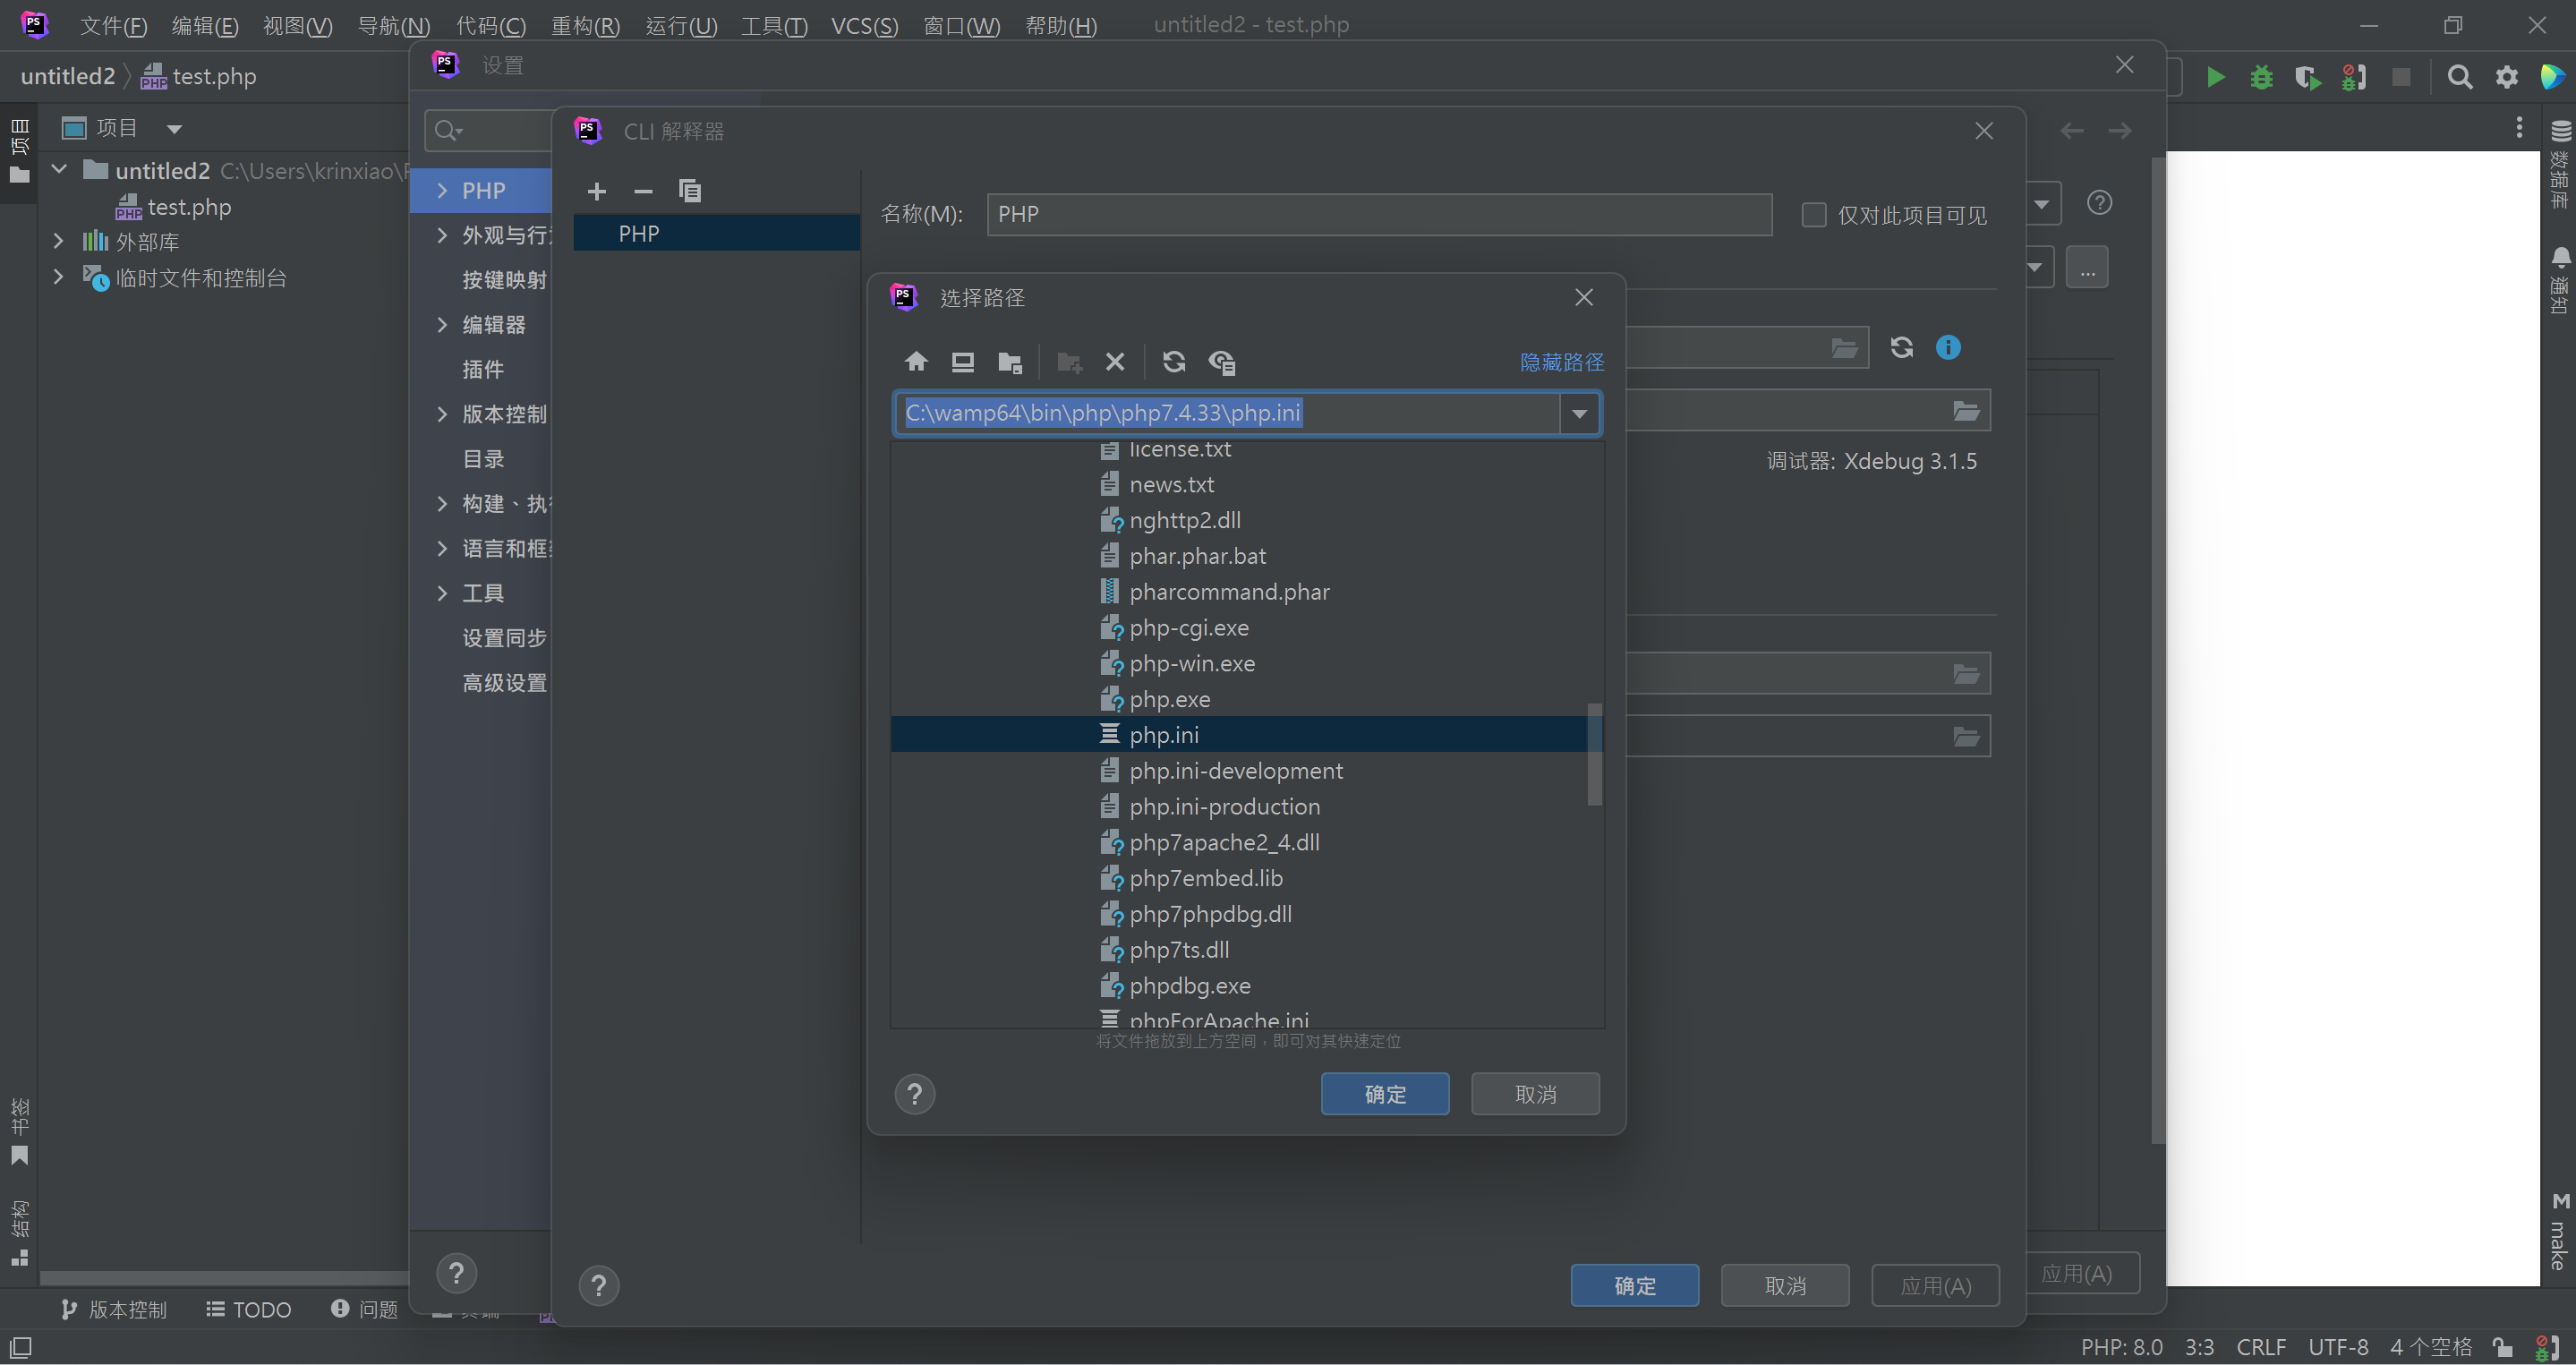Expand Scratches and Consoles tree node

pyautogui.click(x=58, y=277)
